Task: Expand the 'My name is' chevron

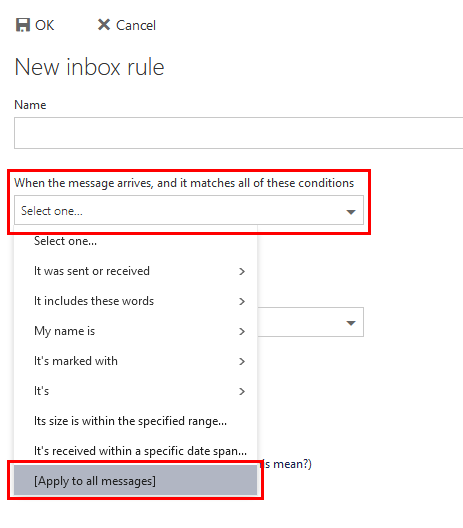Action: pos(242,331)
